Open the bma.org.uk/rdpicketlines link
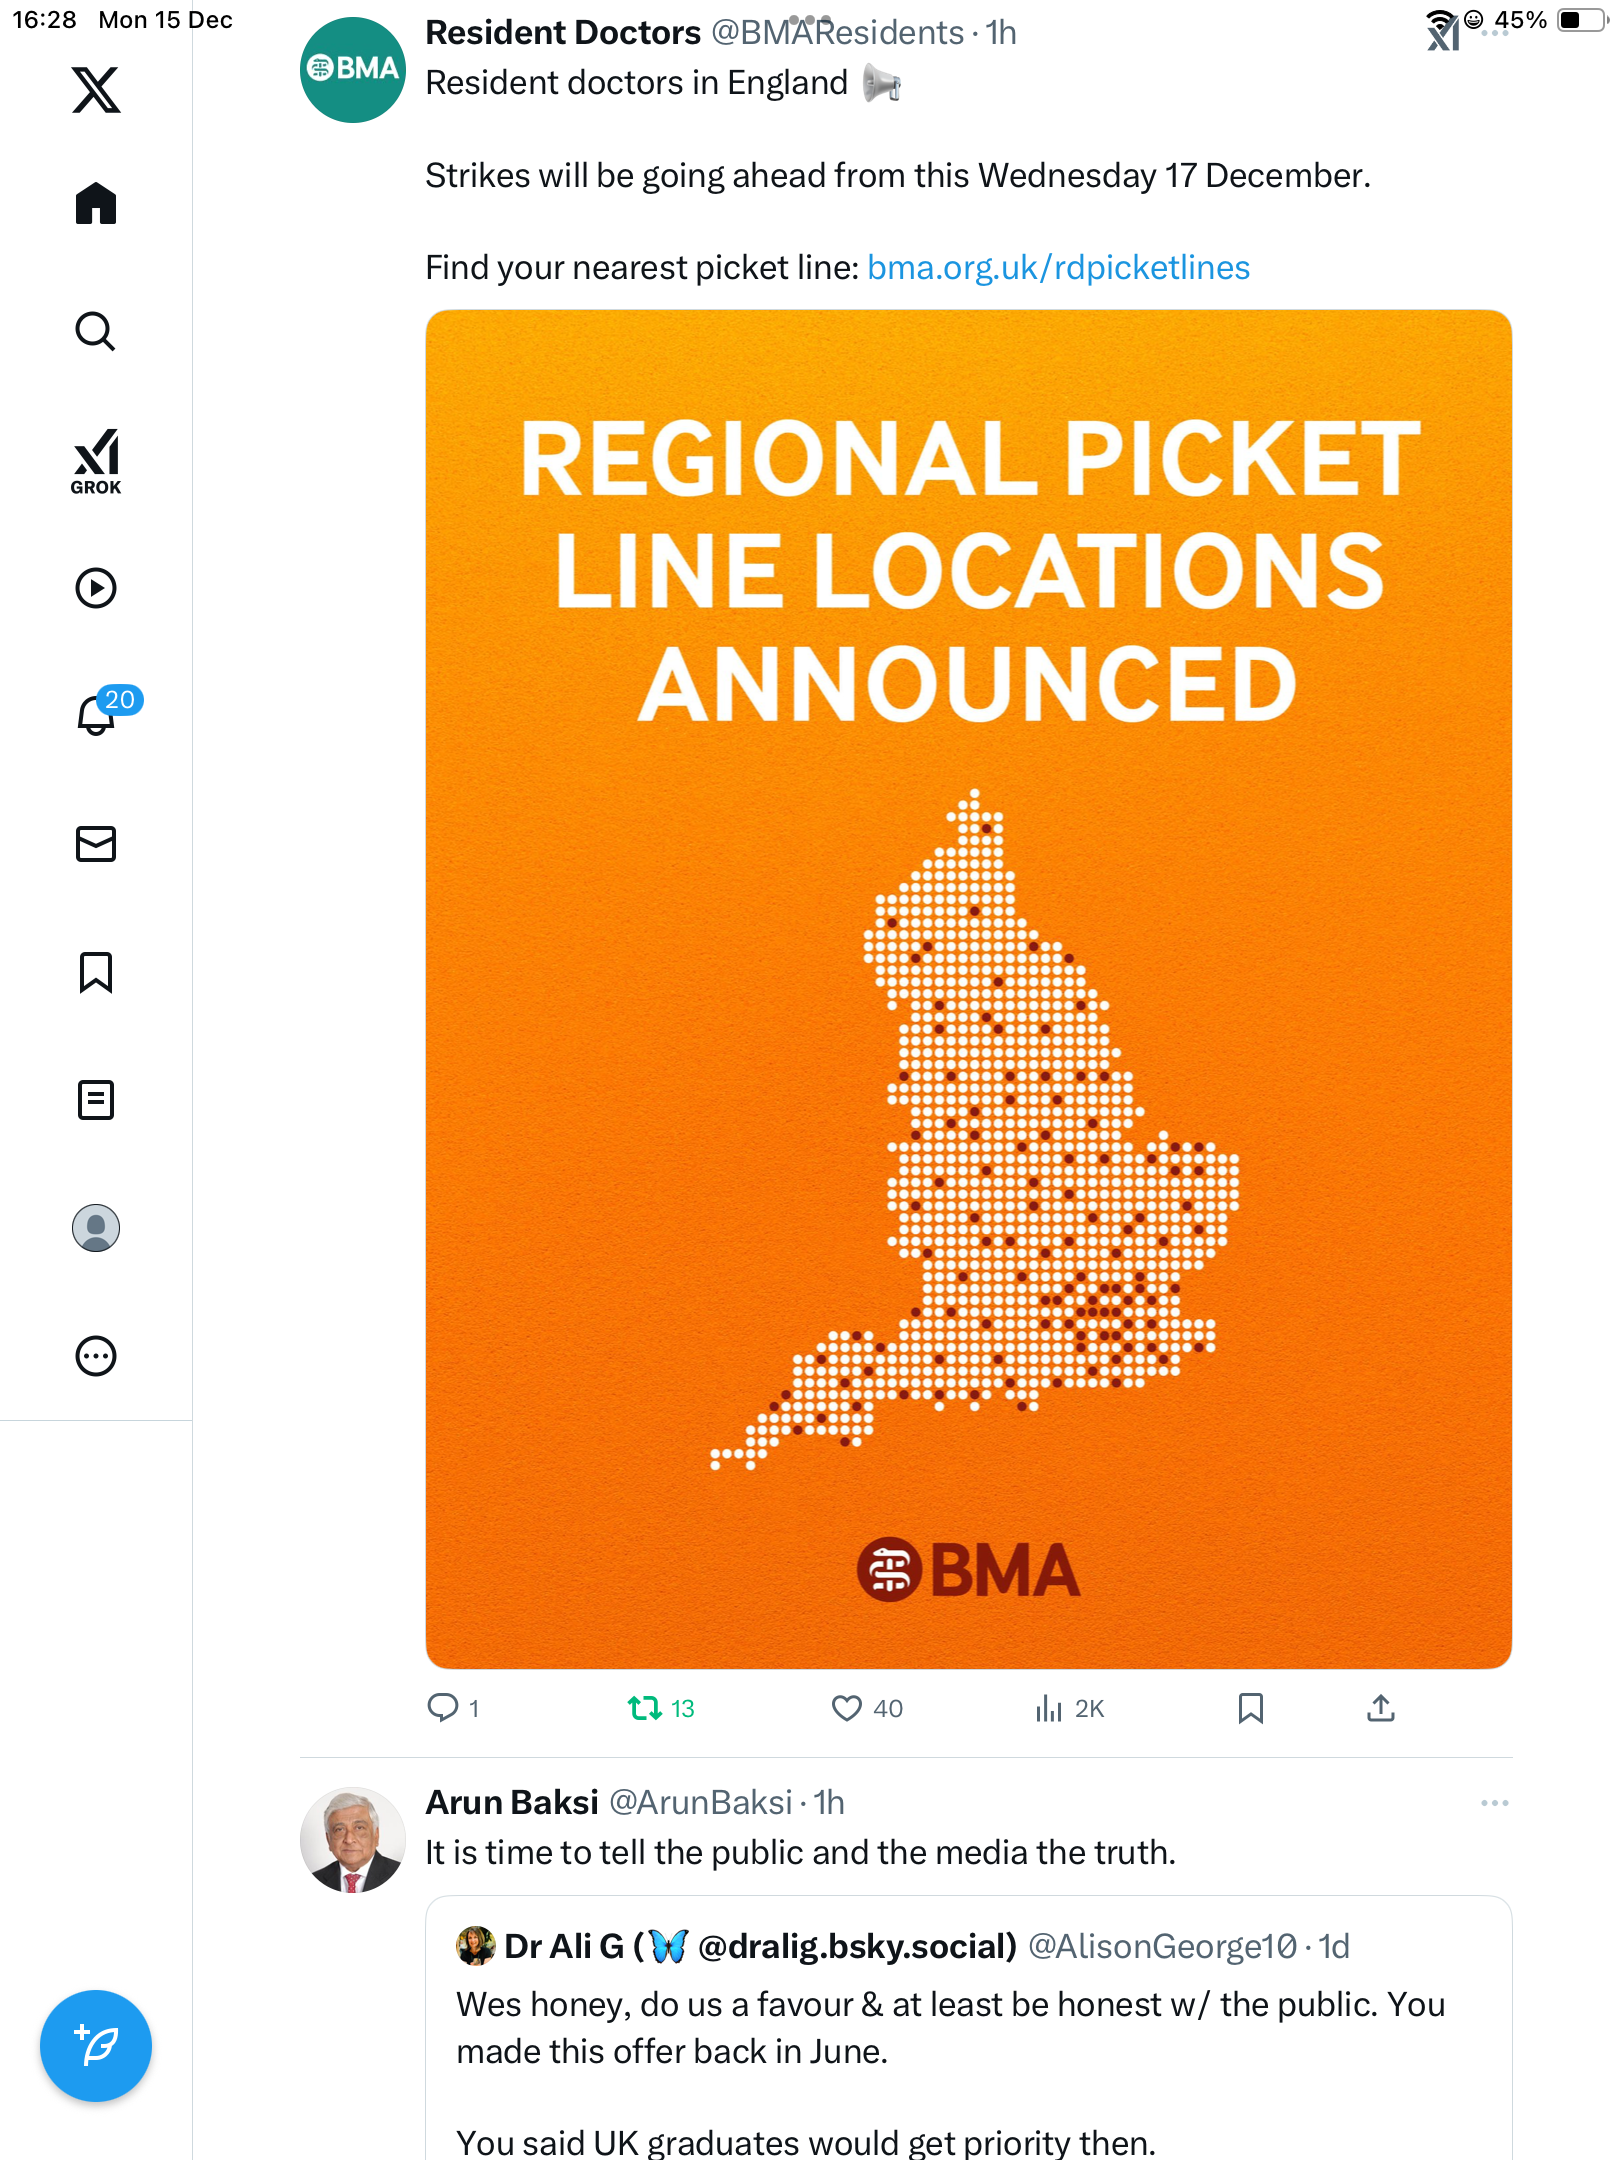1620x2160 pixels. [1058, 268]
